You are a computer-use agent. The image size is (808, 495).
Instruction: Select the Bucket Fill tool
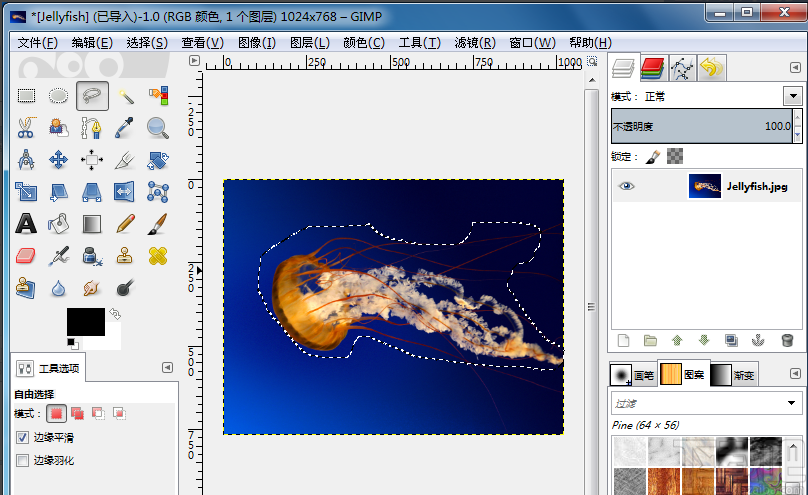click(x=58, y=224)
